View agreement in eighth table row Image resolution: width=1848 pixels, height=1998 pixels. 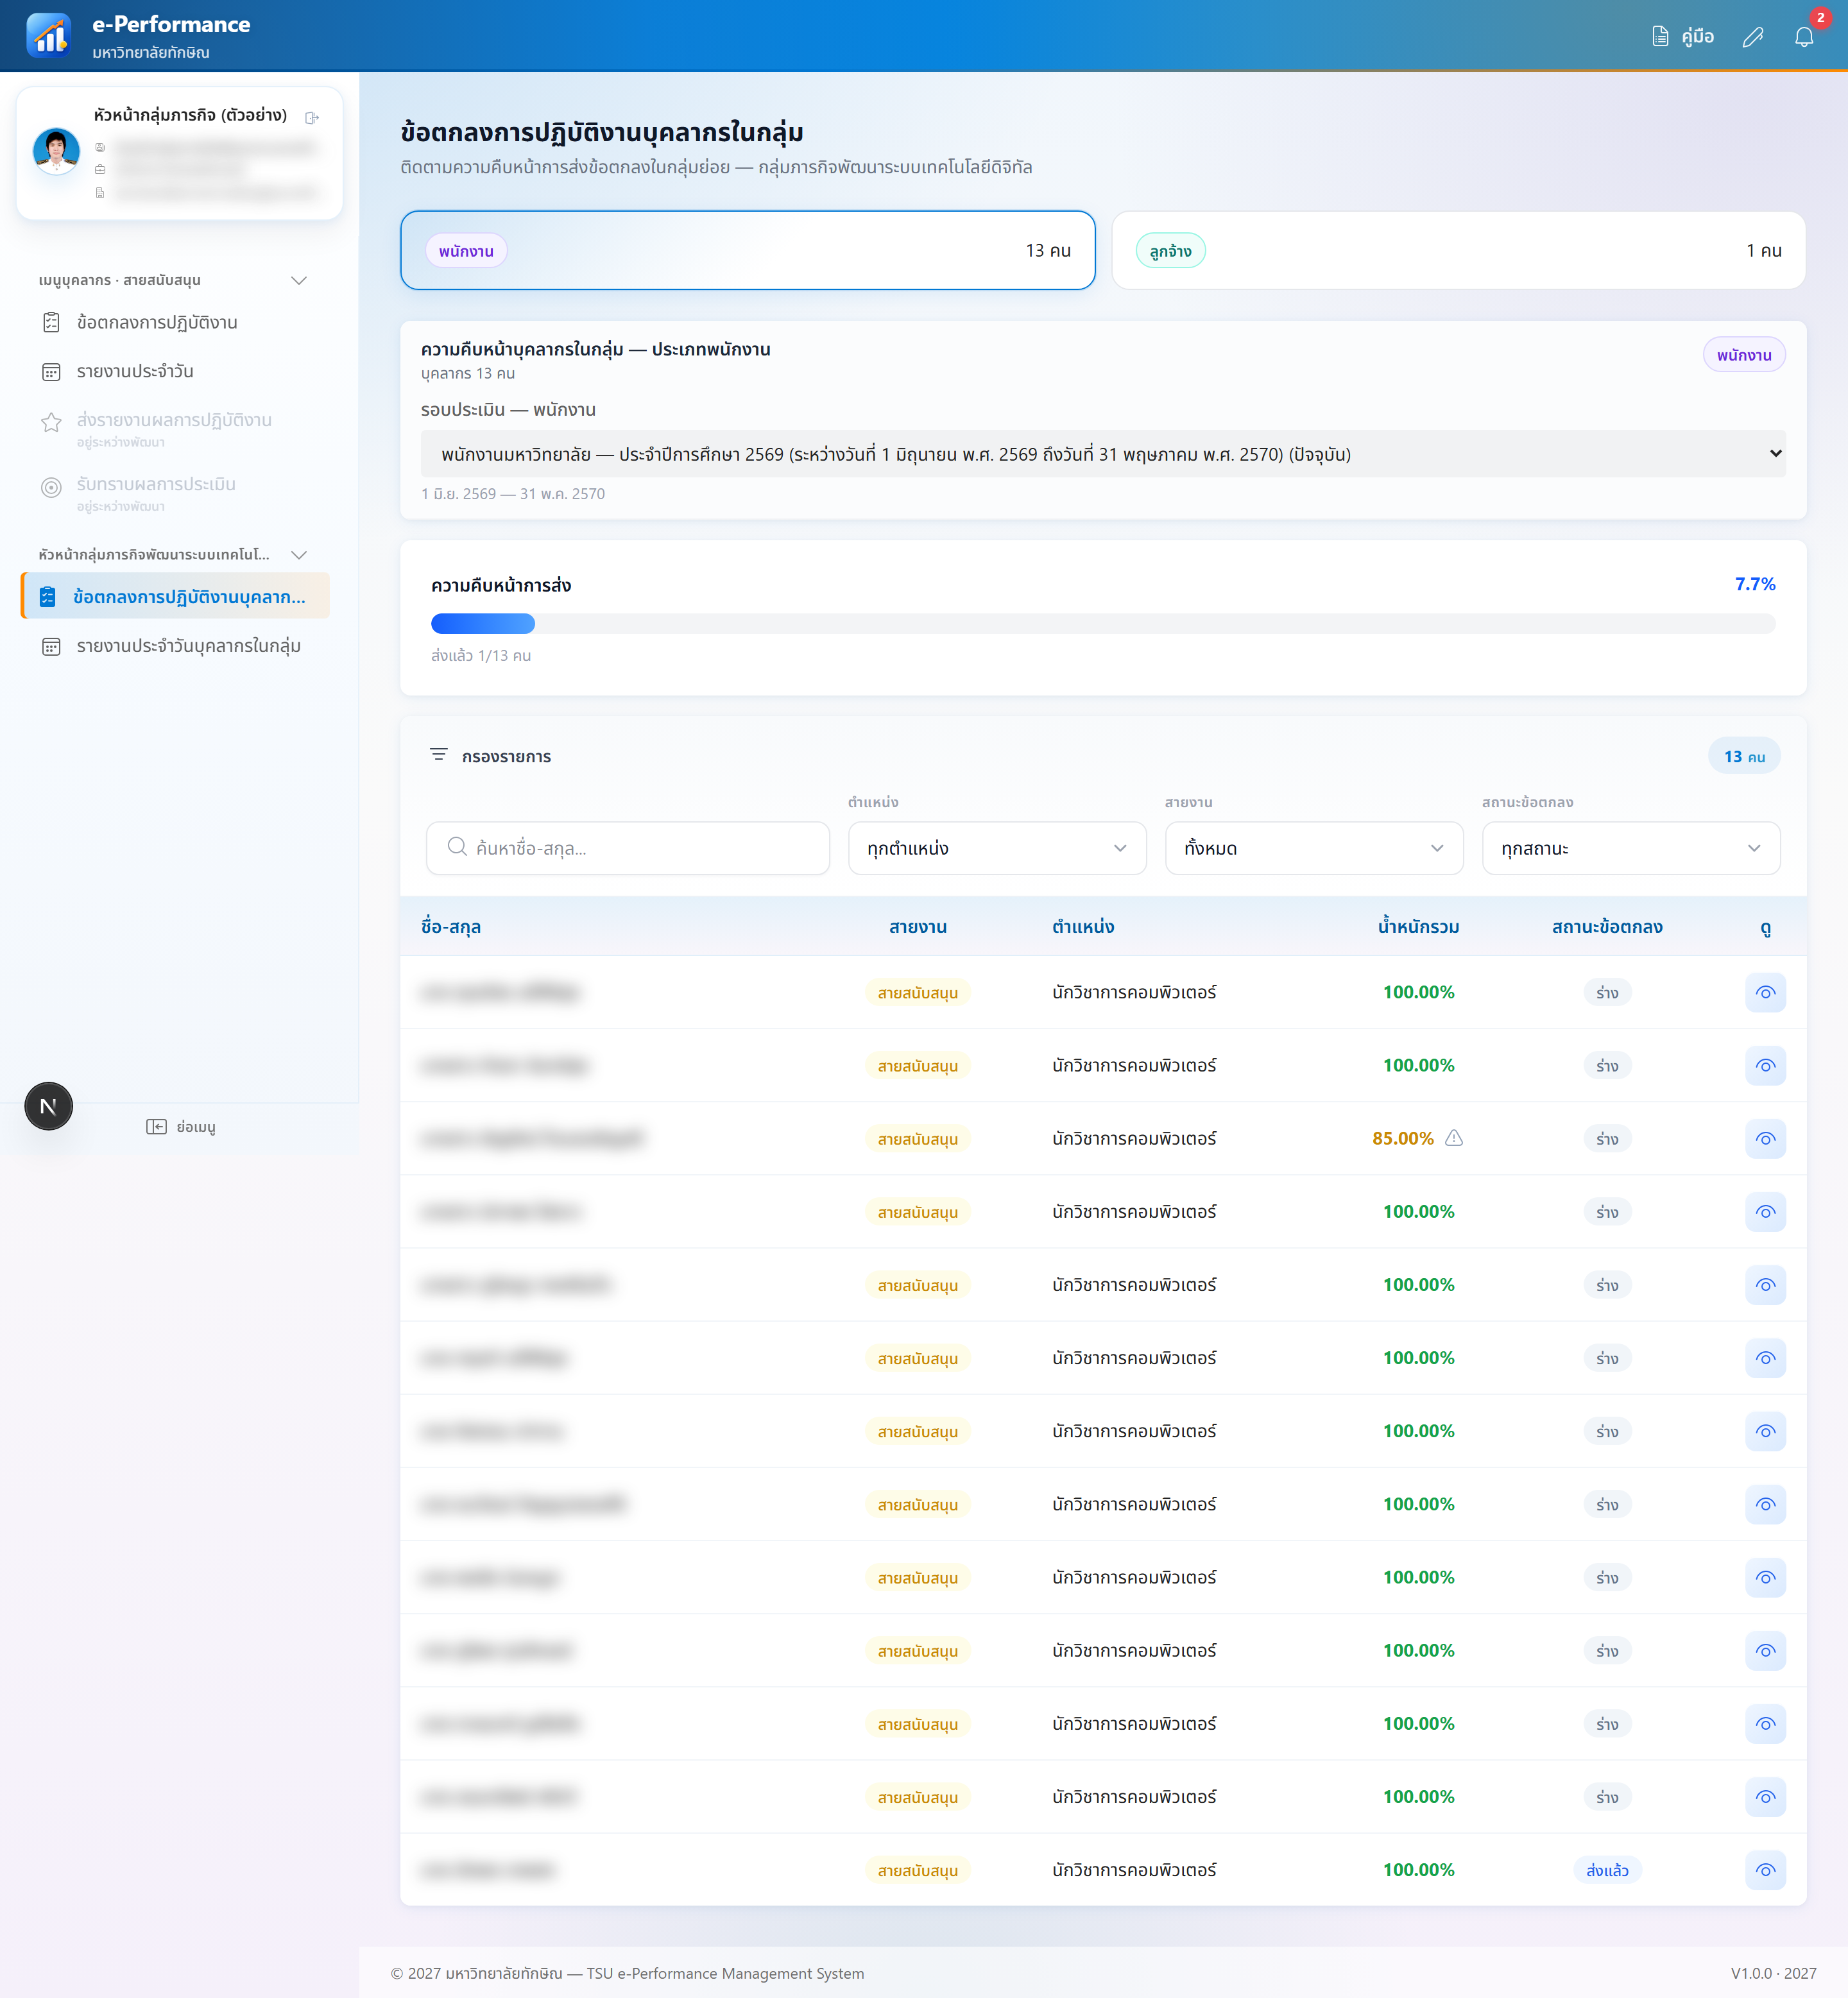1766,1504
